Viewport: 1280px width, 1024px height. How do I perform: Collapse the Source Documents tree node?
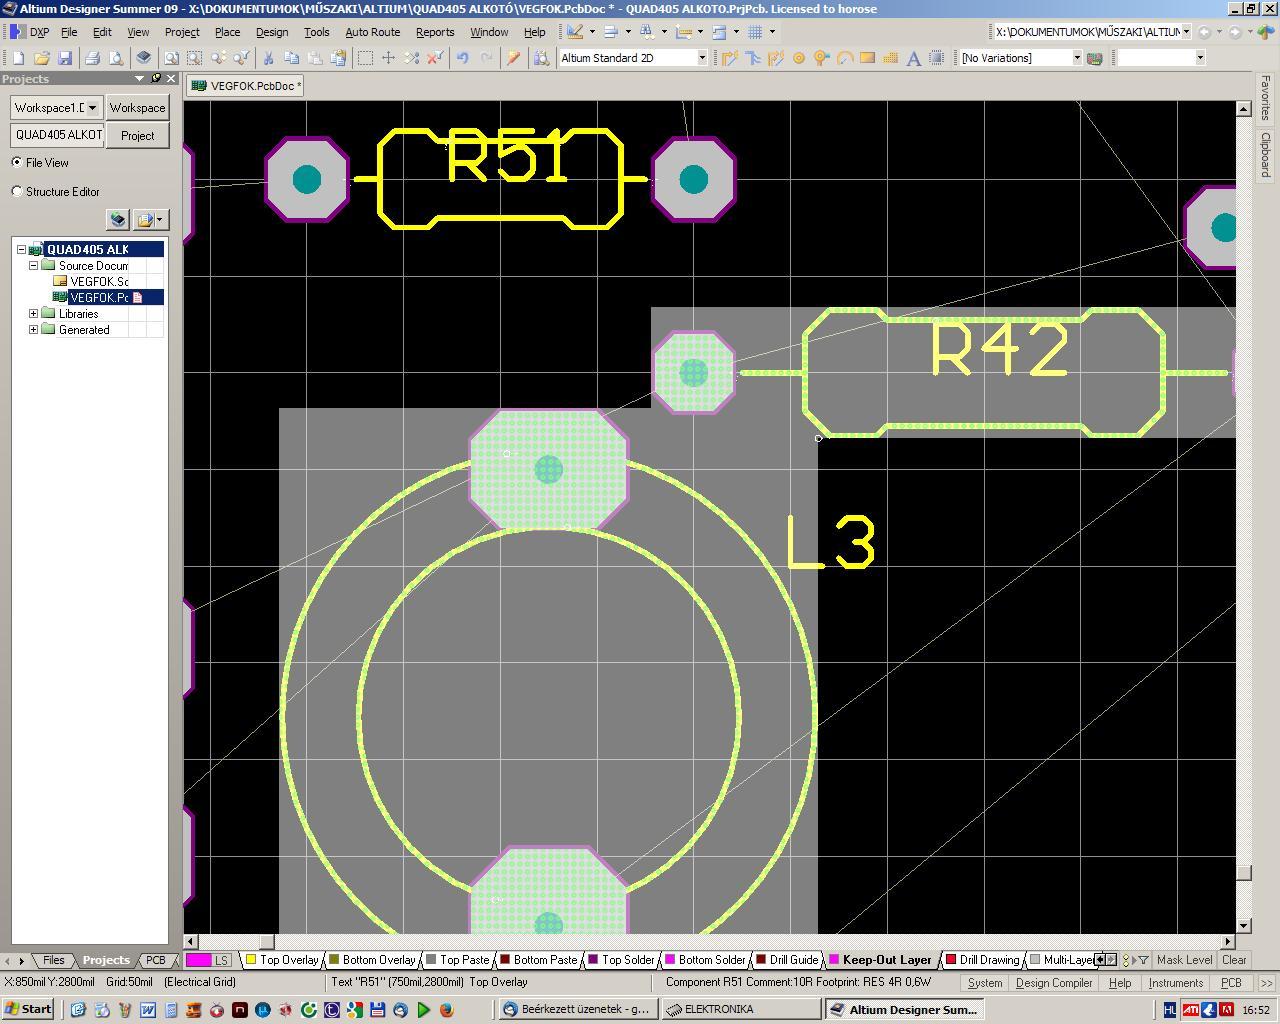point(33,266)
